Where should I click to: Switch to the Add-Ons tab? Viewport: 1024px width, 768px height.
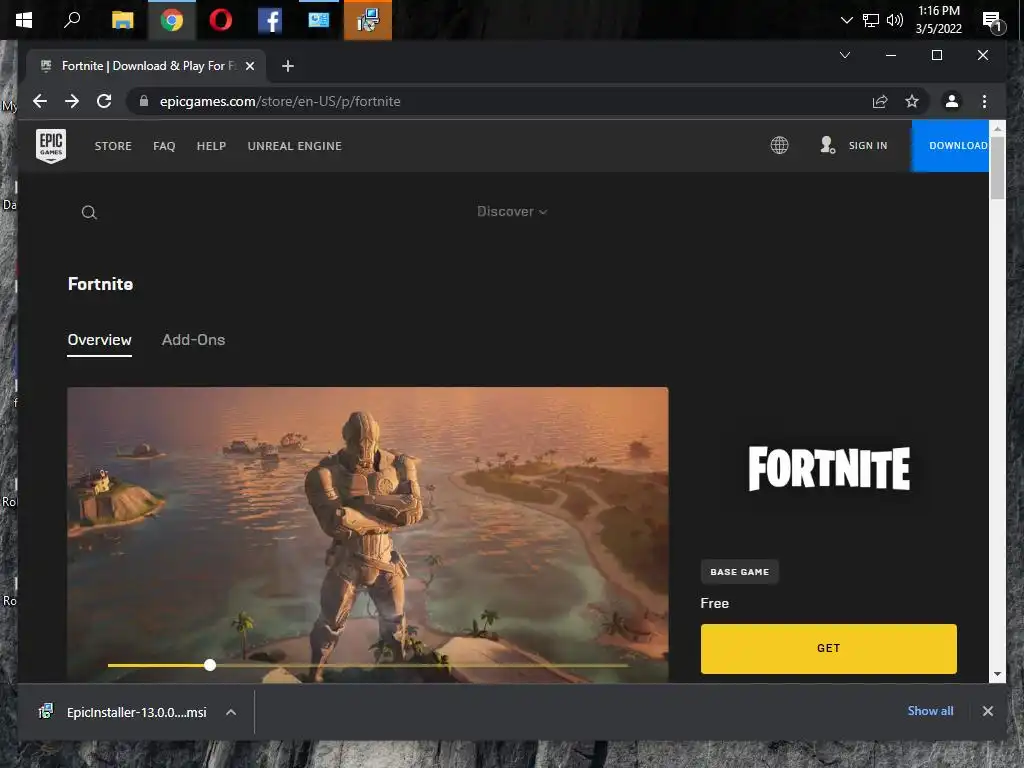(193, 340)
